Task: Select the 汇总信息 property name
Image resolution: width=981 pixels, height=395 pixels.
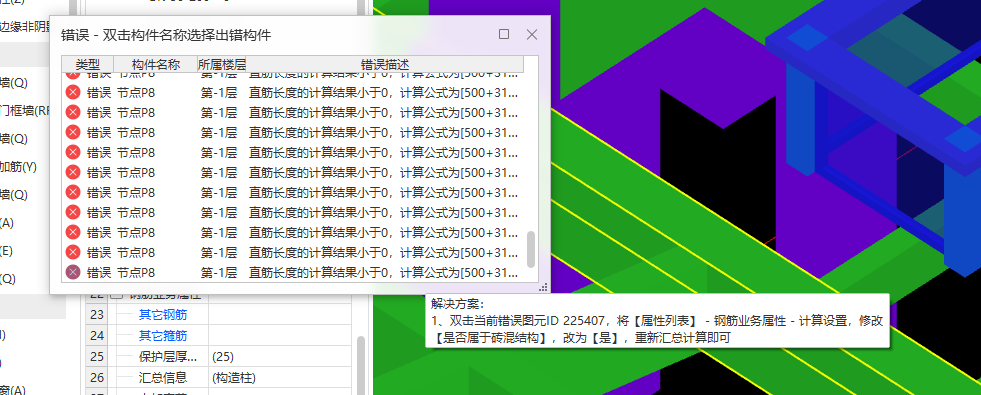Action: [163, 378]
